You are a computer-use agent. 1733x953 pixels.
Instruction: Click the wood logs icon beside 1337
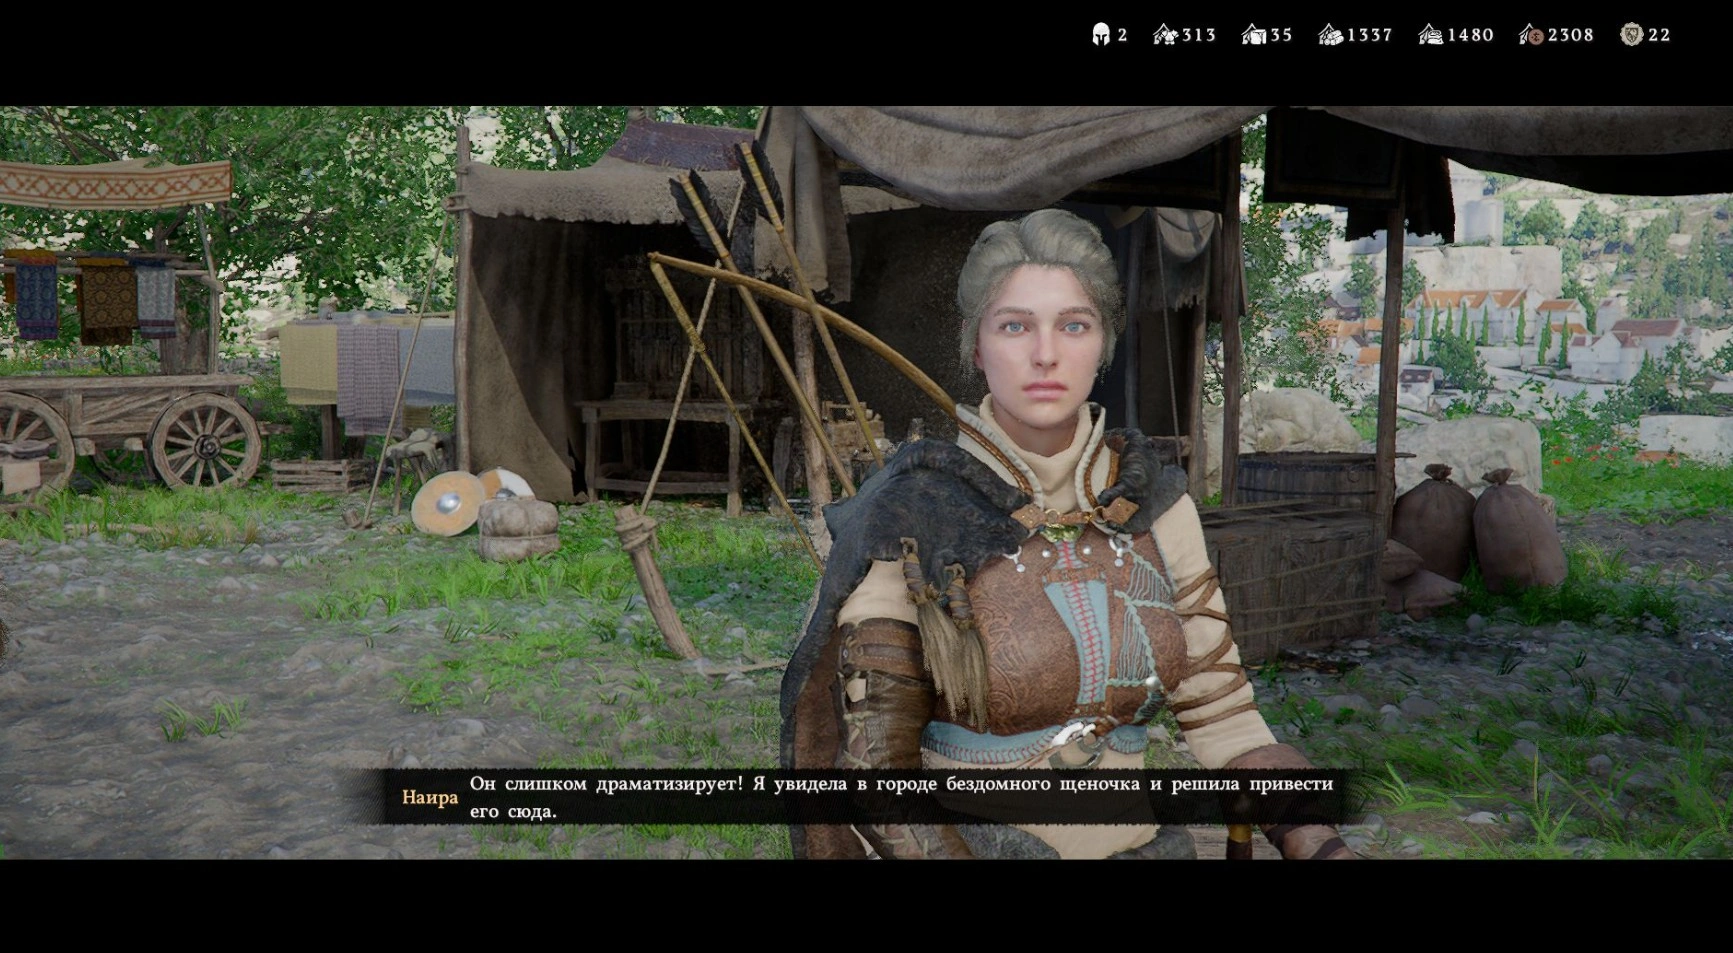[x=1330, y=35]
